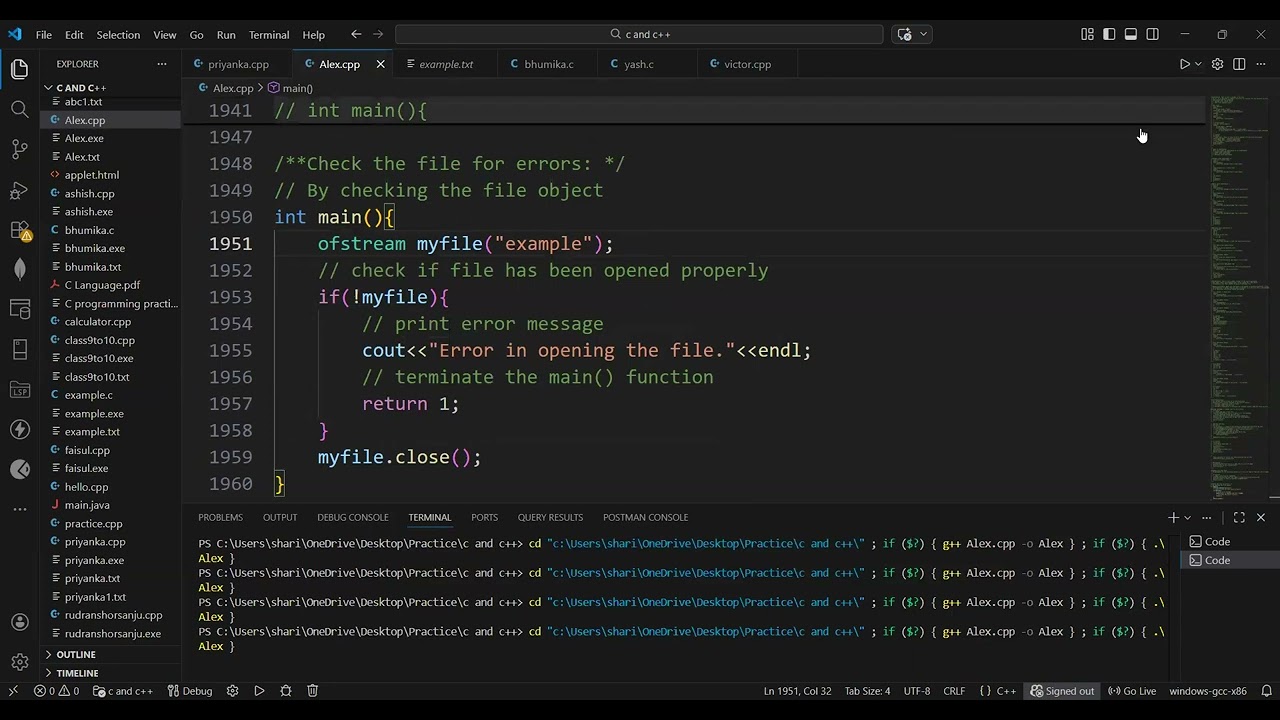Open the Accounts icon in activity bar

(x=19, y=622)
